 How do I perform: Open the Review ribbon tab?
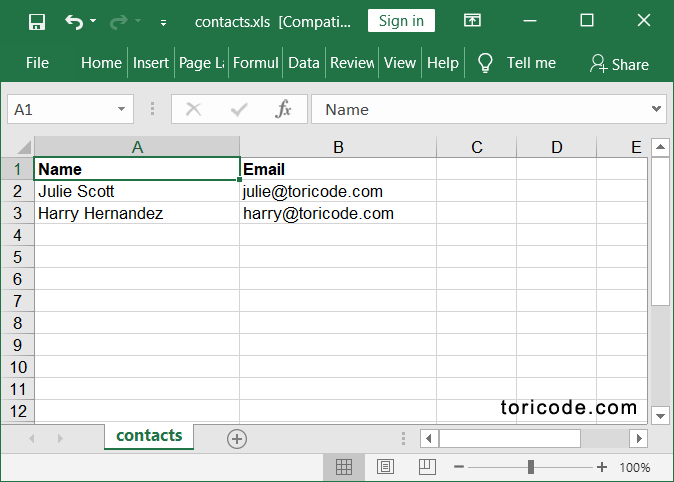(352, 63)
